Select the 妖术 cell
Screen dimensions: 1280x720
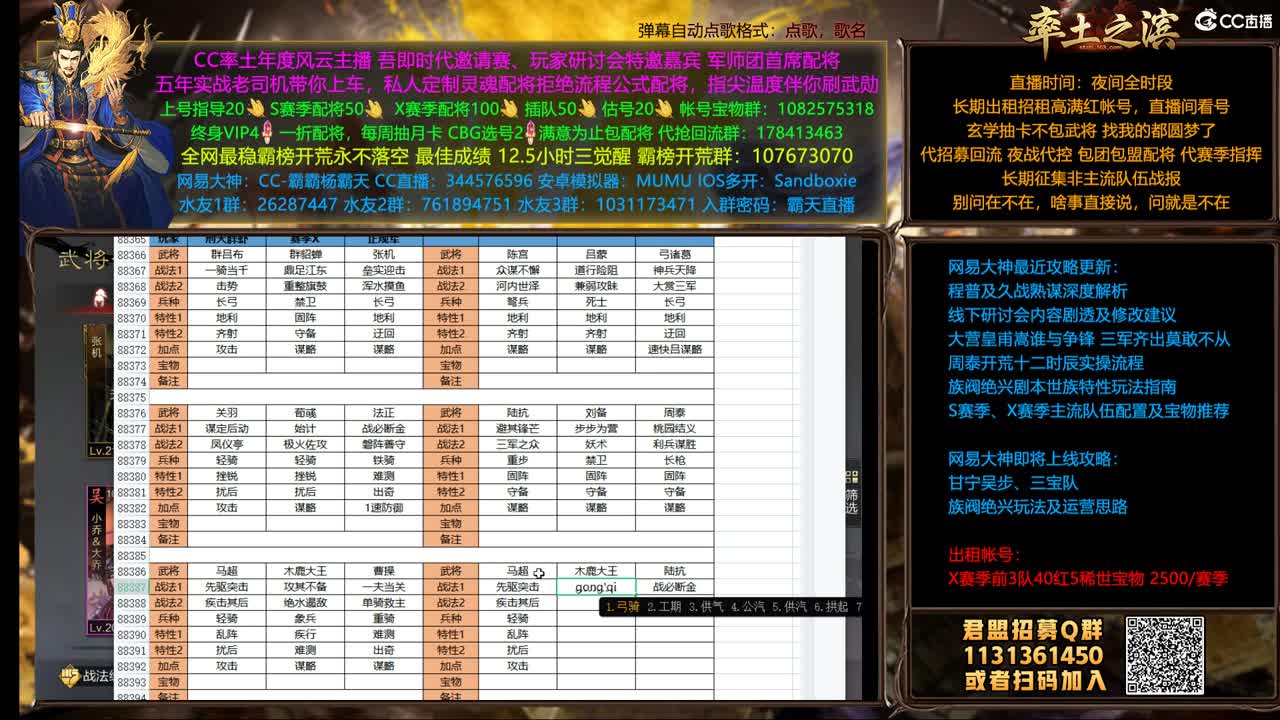(x=596, y=444)
